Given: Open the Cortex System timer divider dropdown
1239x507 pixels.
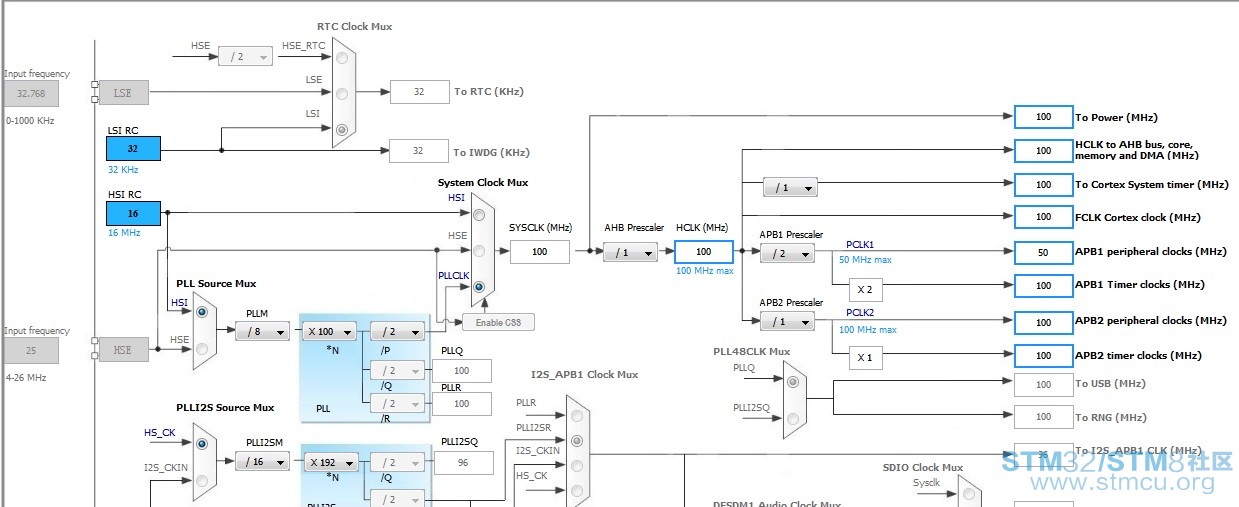Looking at the screenshot, I should [x=790, y=187].
